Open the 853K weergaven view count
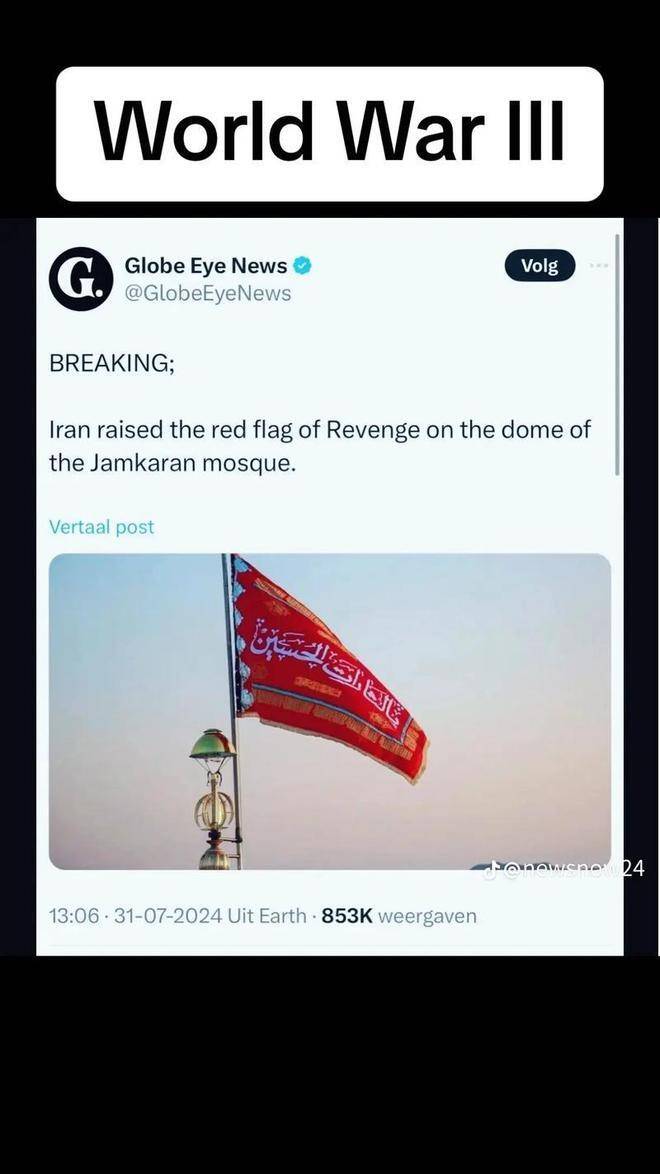This screenshot has width=660, height=1174. (399, 916)
